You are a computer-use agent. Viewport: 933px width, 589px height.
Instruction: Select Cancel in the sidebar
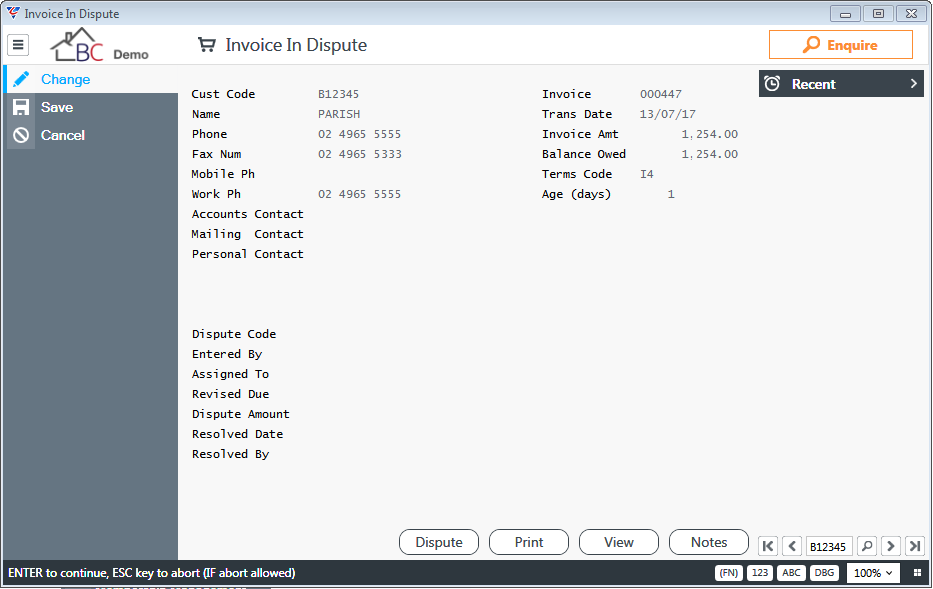90,135
